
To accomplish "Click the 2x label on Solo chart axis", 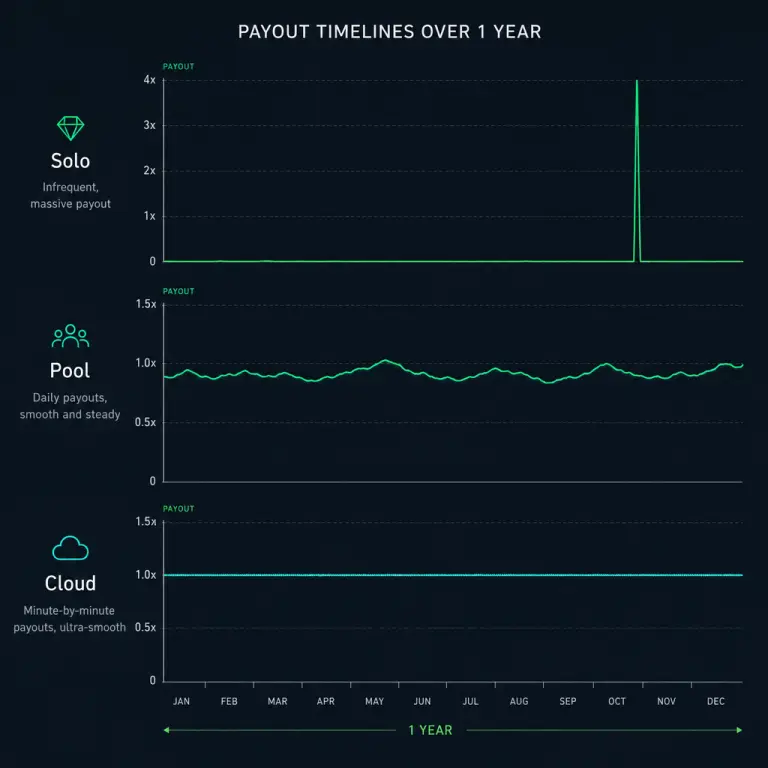I will pos(149,170).
